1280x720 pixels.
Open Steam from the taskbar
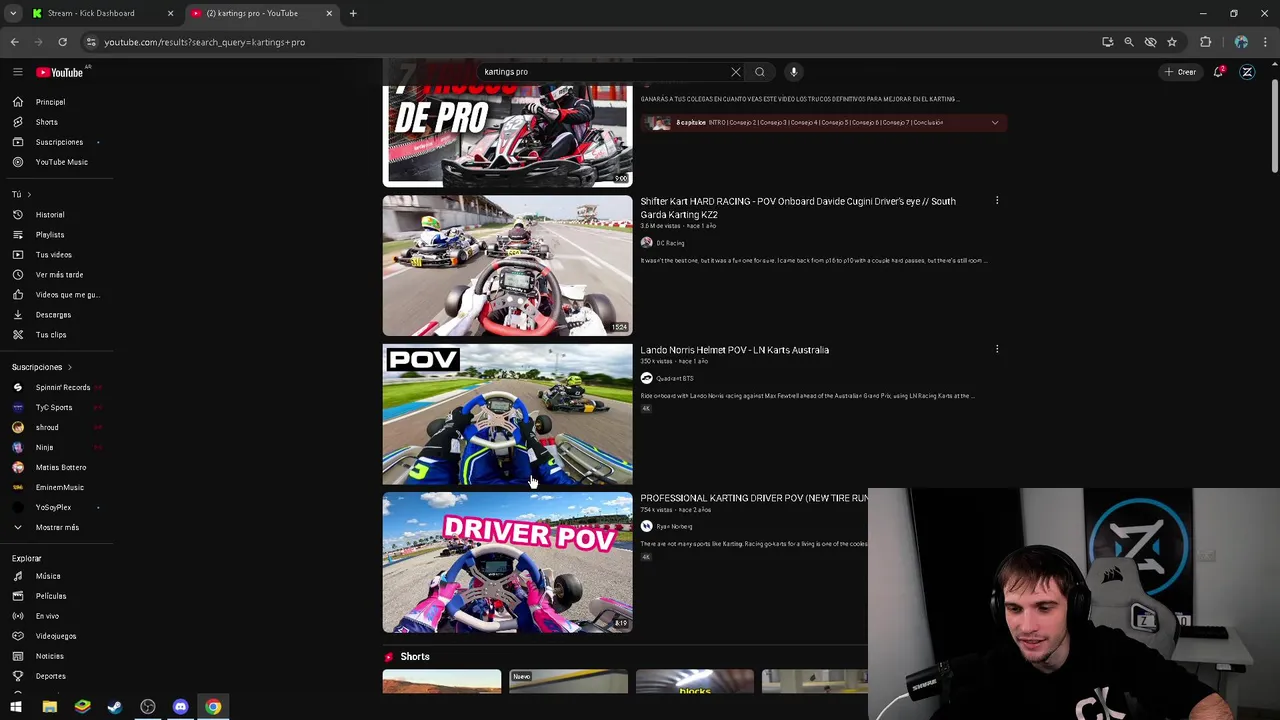click(115, 707)
